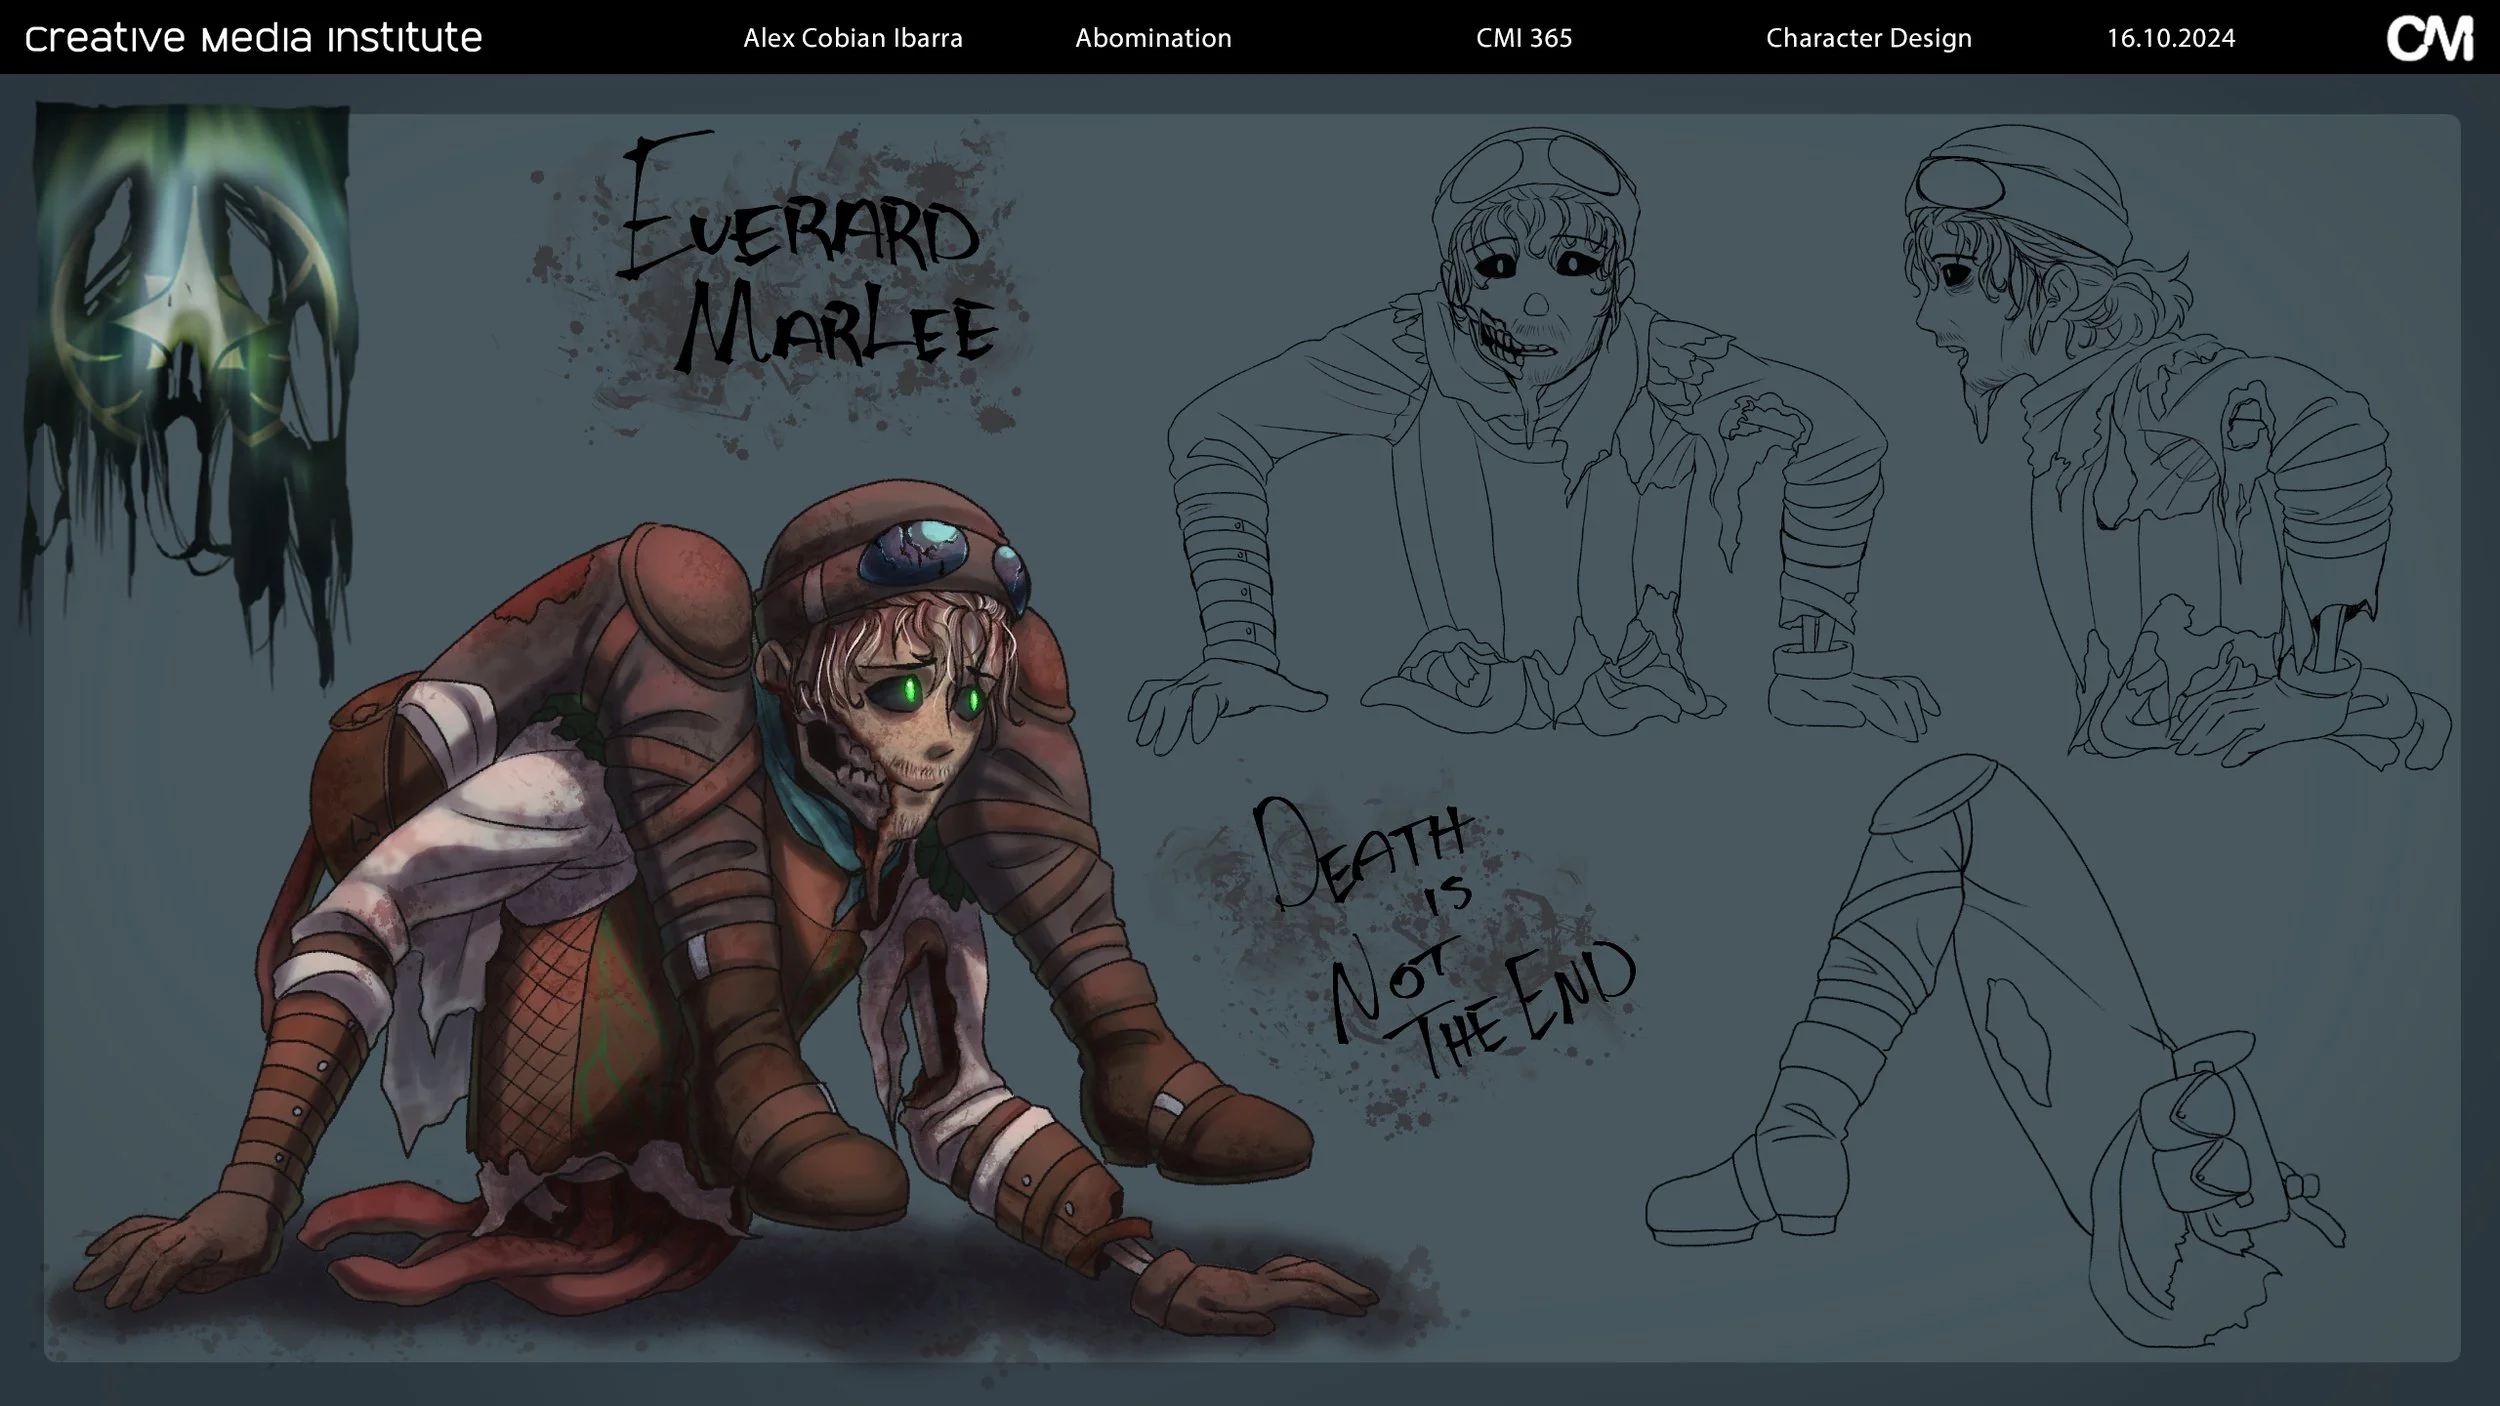Click the Character Design header text
Viewport: 2500px width, 1406px height.
click(1868, 38)
